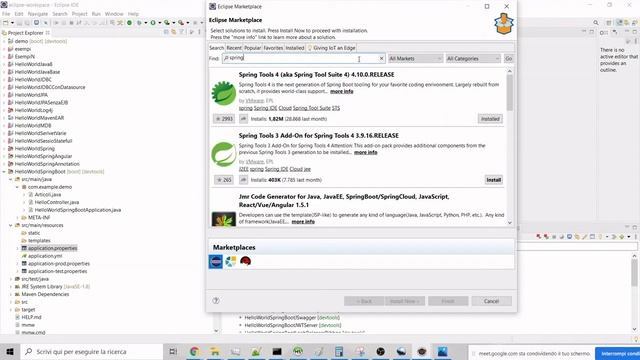This screenshot has height=360, width=640.
Task: Select the Red Hat marketplace icon
Action: 245,261
